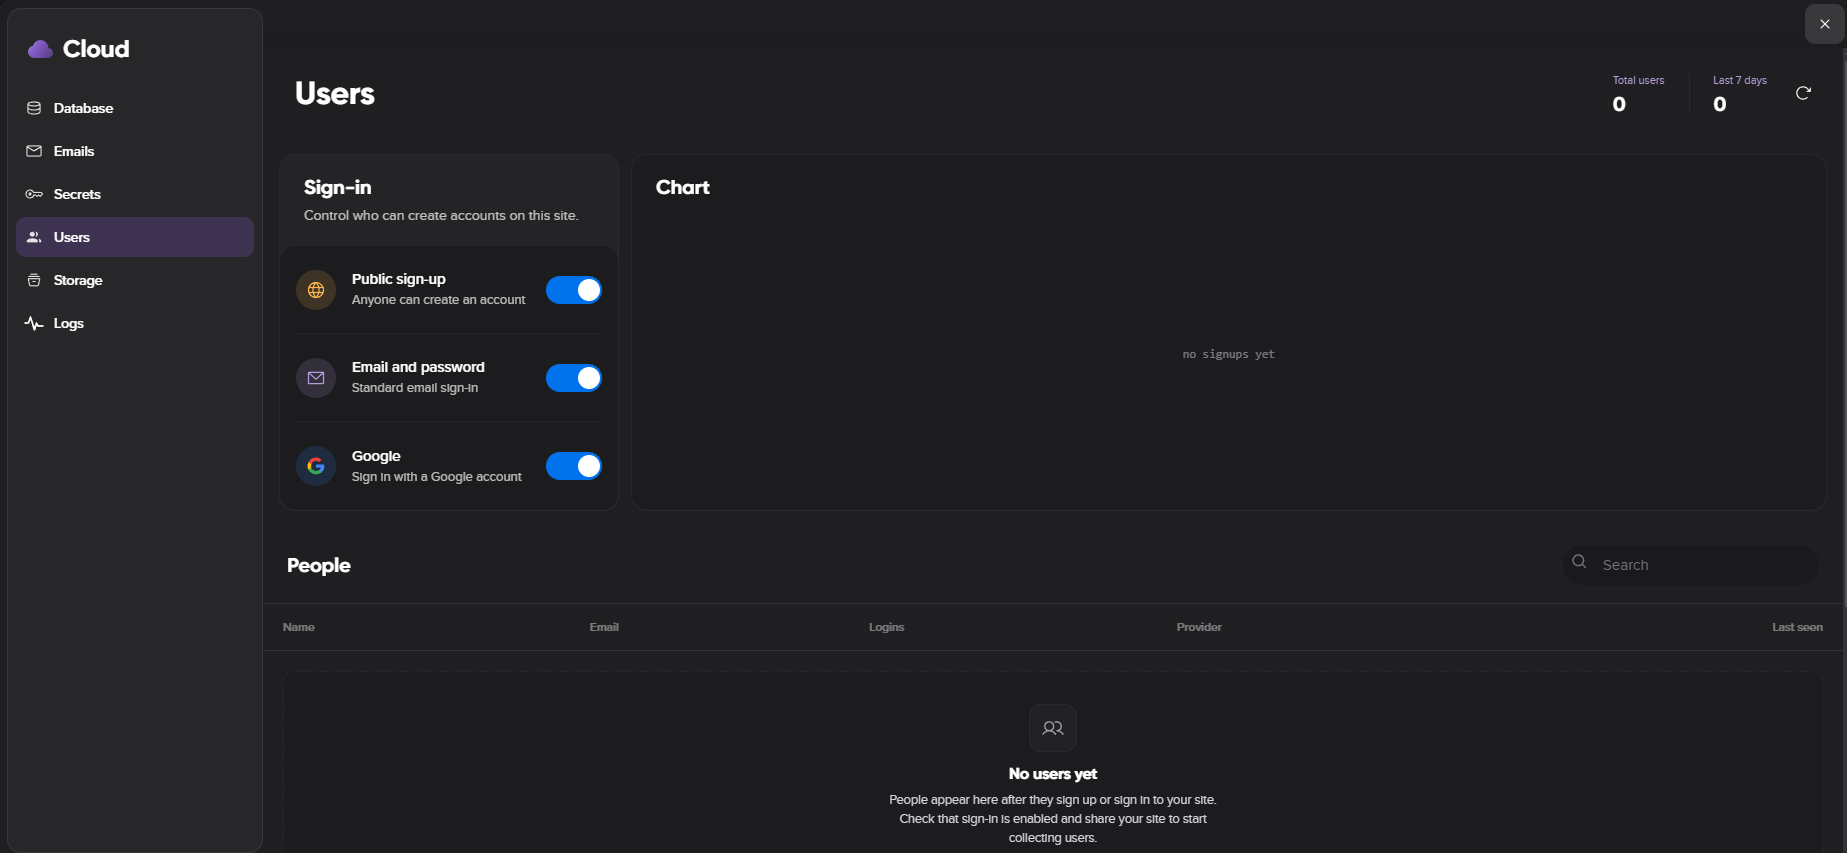Viewport: 1847px width, 853px height.
Task: Disable Email and password sign-in
Action: (x=574, y=378)
